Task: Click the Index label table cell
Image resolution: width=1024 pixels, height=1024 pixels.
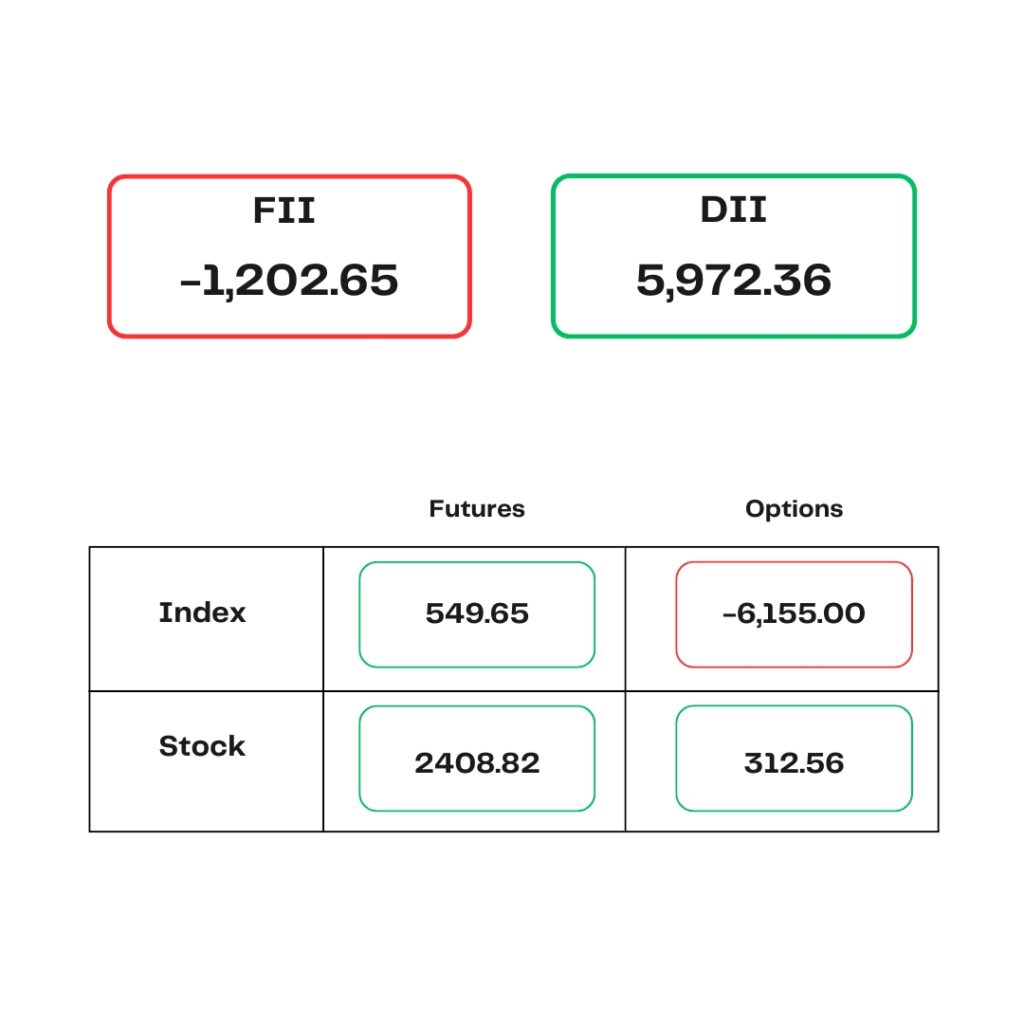Action: [x=206, y=619]
